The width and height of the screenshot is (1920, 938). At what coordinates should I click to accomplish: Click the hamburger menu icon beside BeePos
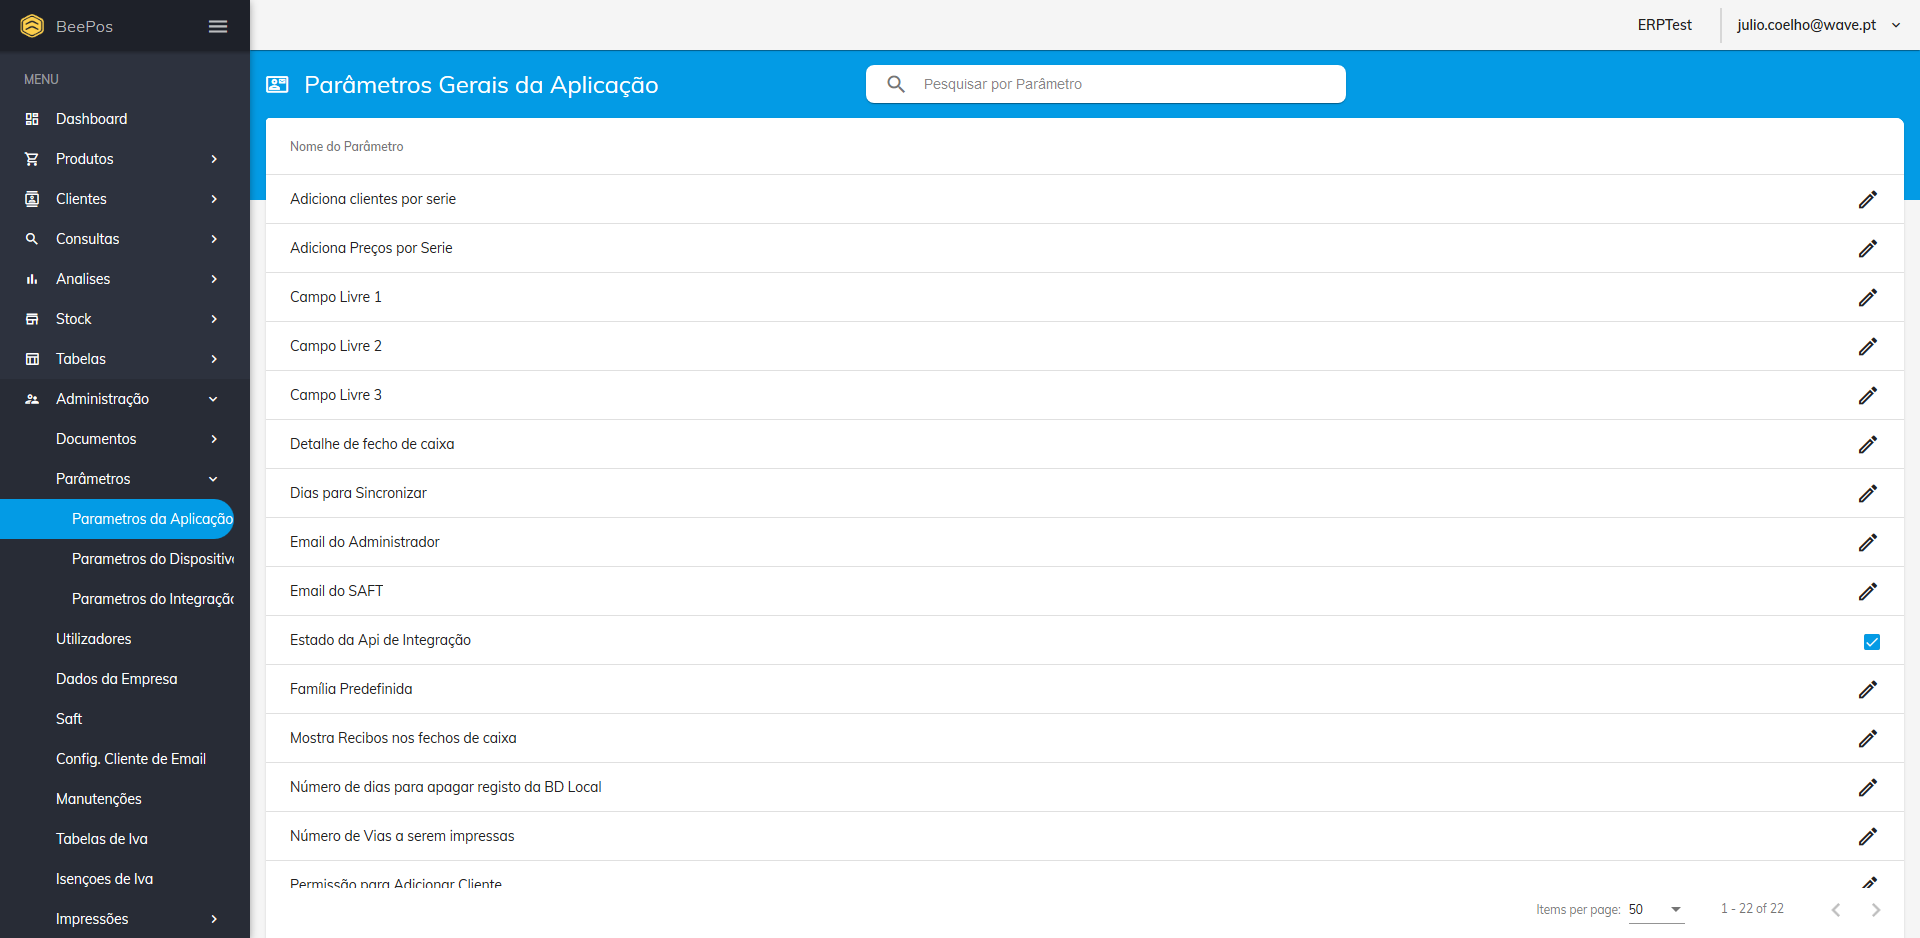pos(217,26)
